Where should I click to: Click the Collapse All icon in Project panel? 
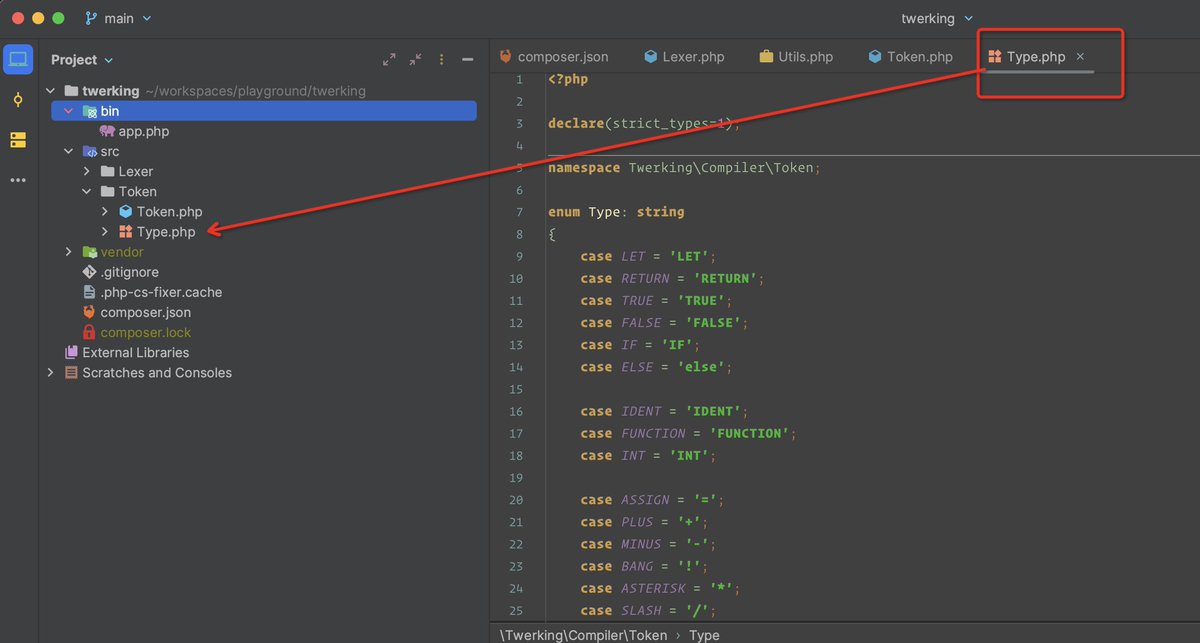tap(415, 60)
